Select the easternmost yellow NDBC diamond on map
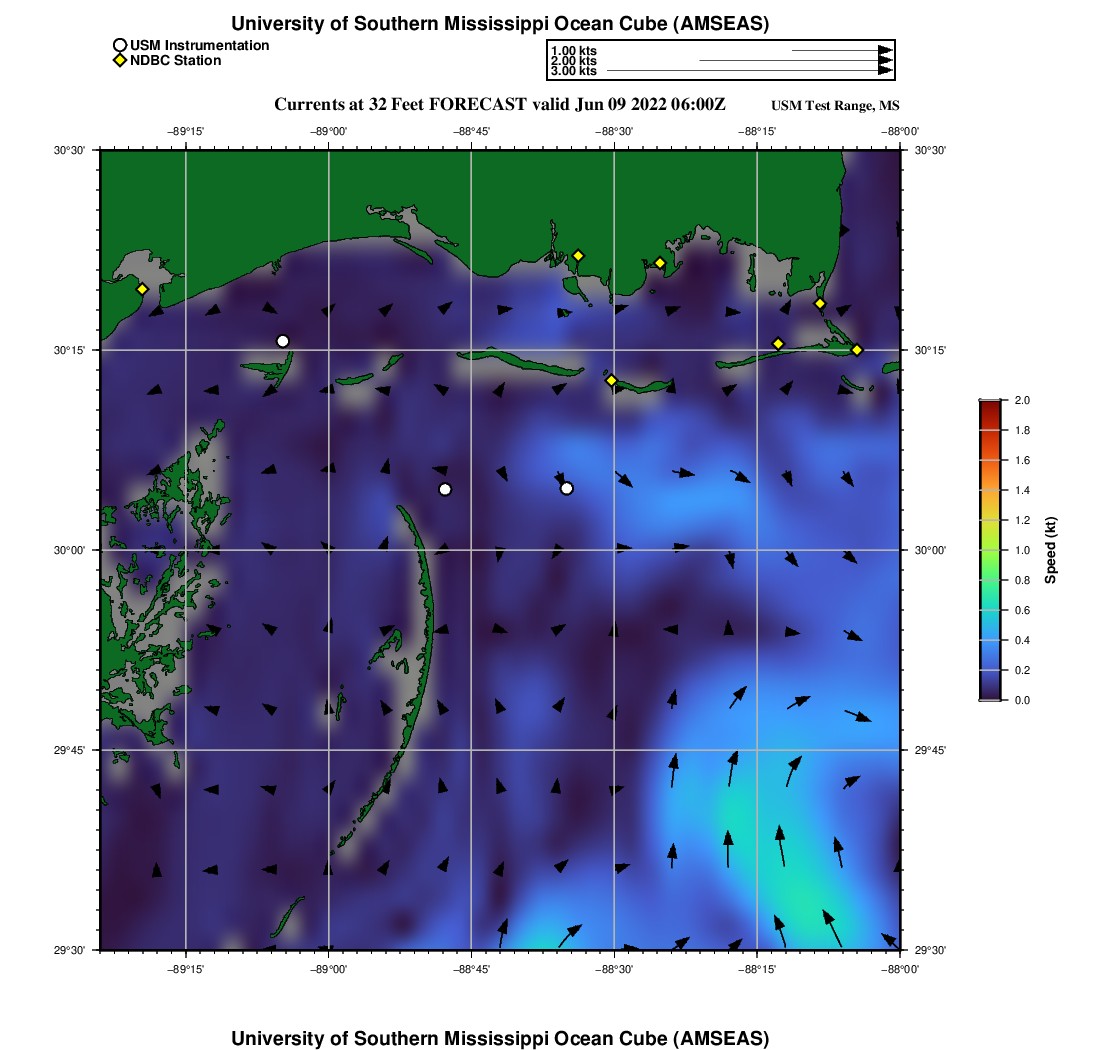The width and height of the screenshot is (1100, 1050). coord(857,350)
